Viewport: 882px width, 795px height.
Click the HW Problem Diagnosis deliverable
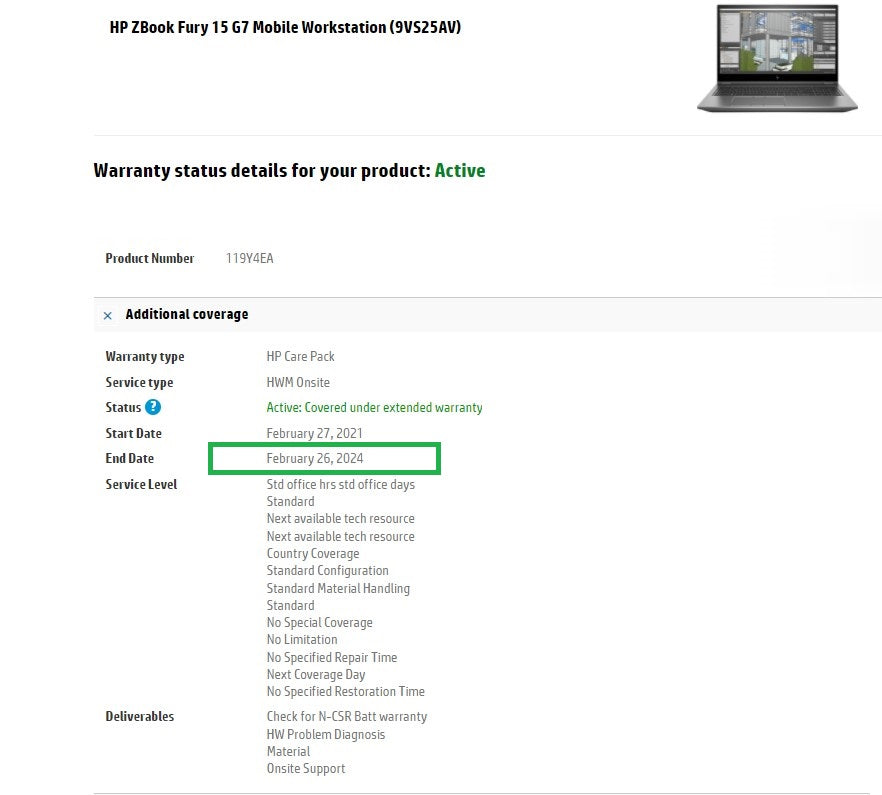pos(326,735)
